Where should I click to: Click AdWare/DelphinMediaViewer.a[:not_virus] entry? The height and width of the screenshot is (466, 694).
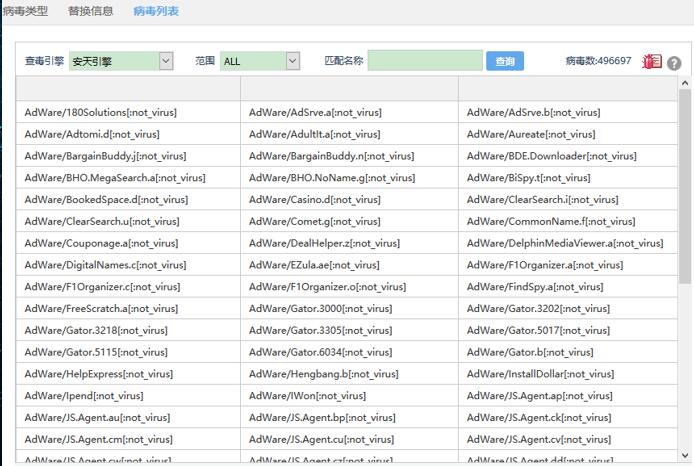coord(564,243)
